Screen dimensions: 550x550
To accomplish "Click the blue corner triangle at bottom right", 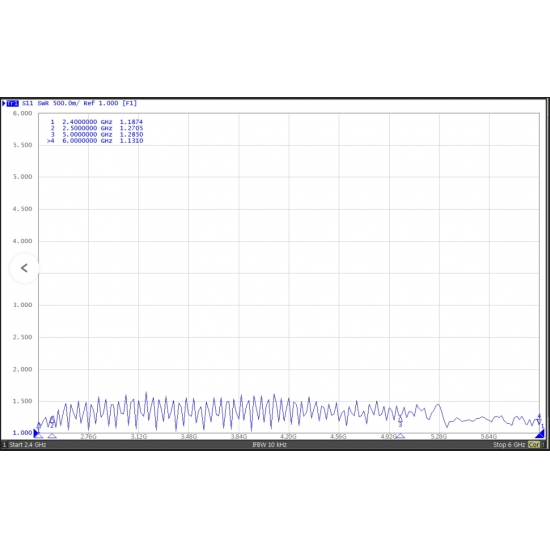I will (x=540, y=435).
